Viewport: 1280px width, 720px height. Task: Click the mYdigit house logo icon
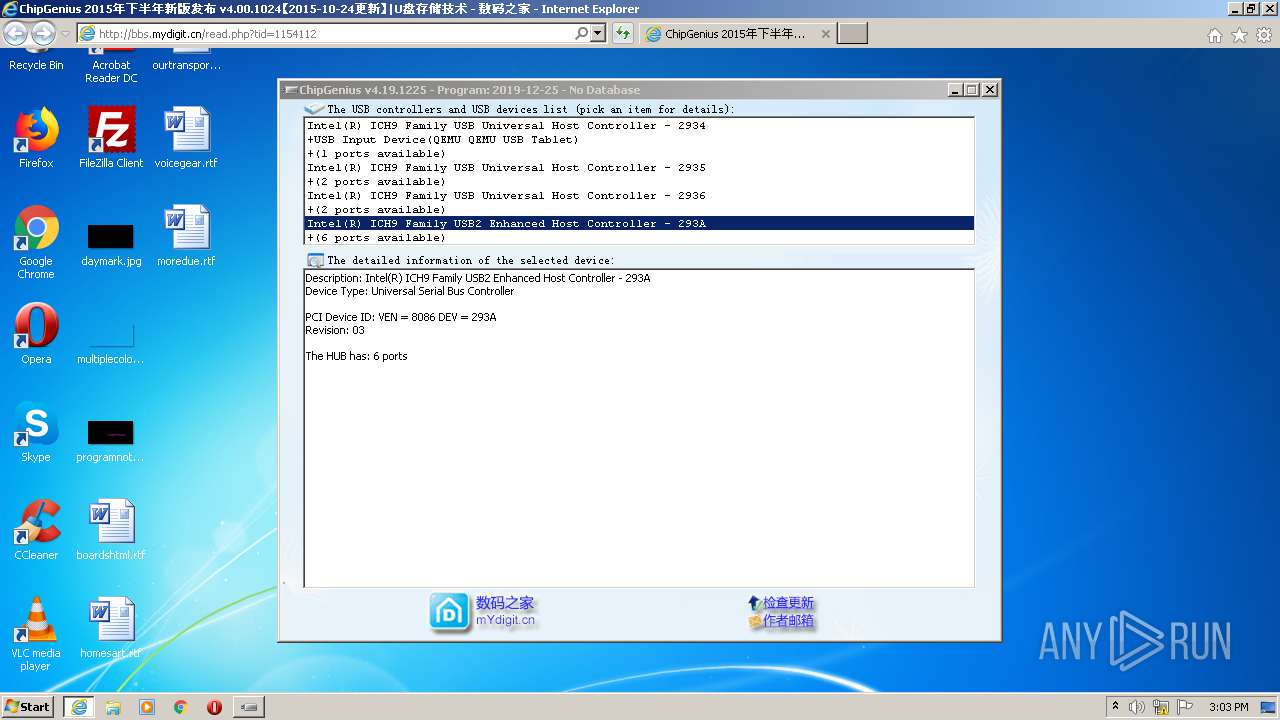pyautogui.click(x=449, y=612)
